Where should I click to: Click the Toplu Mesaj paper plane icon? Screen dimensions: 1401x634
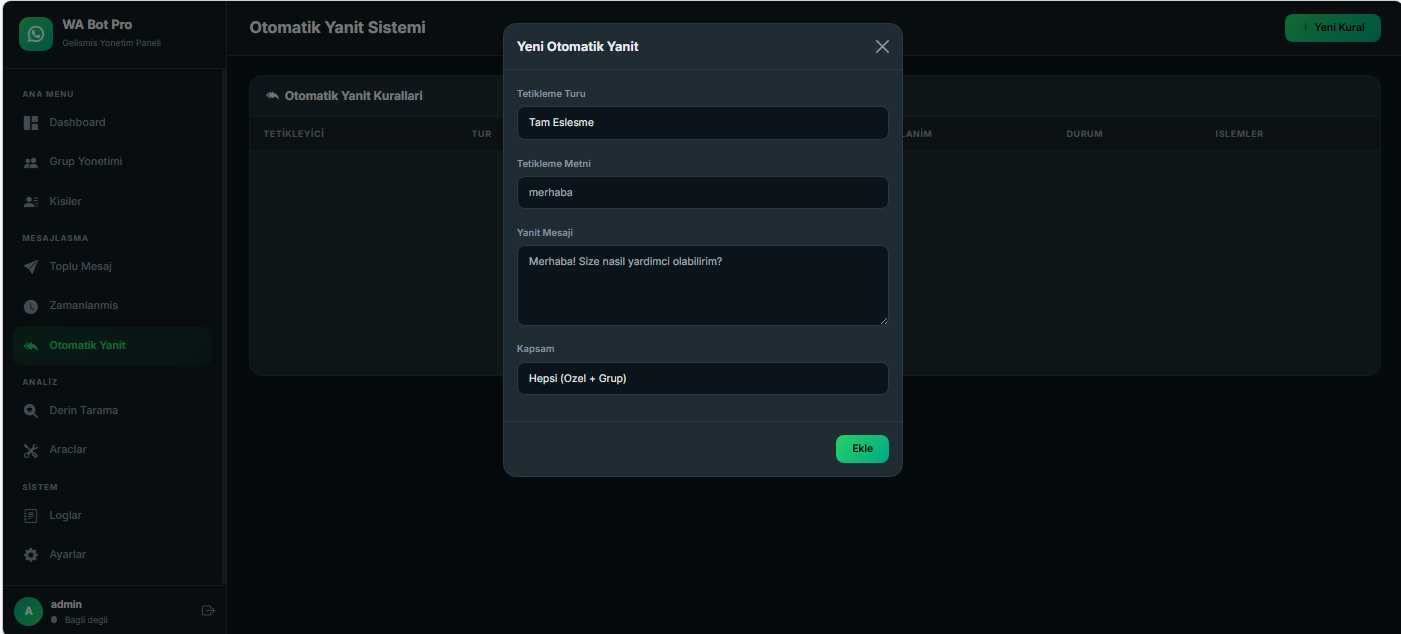(x=31, y=267)
